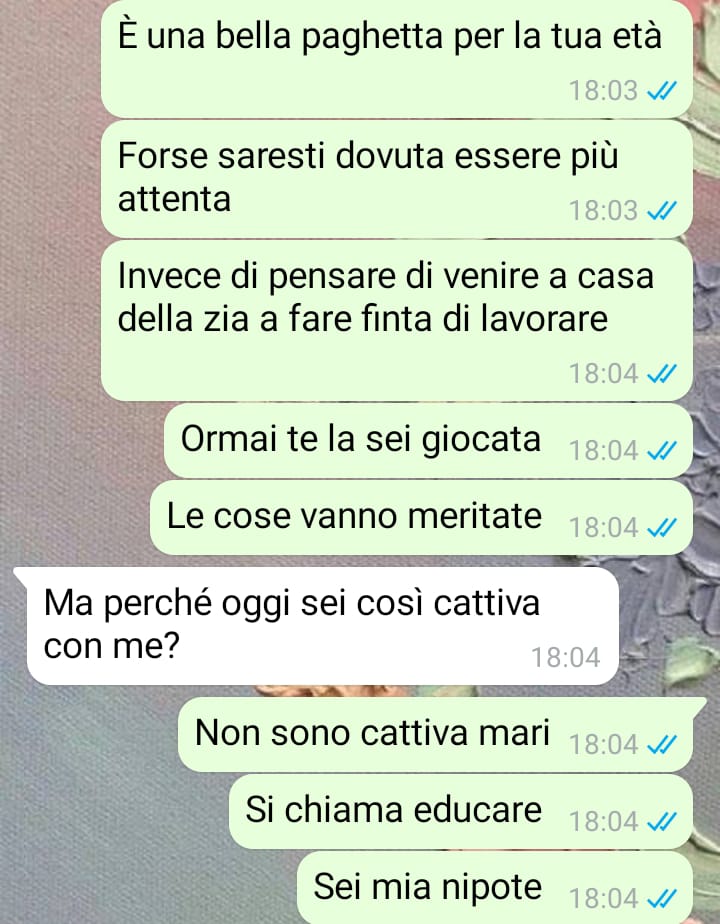Click the double check beside 'Si chiama educare'
Screen dimensions: 720x924
point(662,822)
